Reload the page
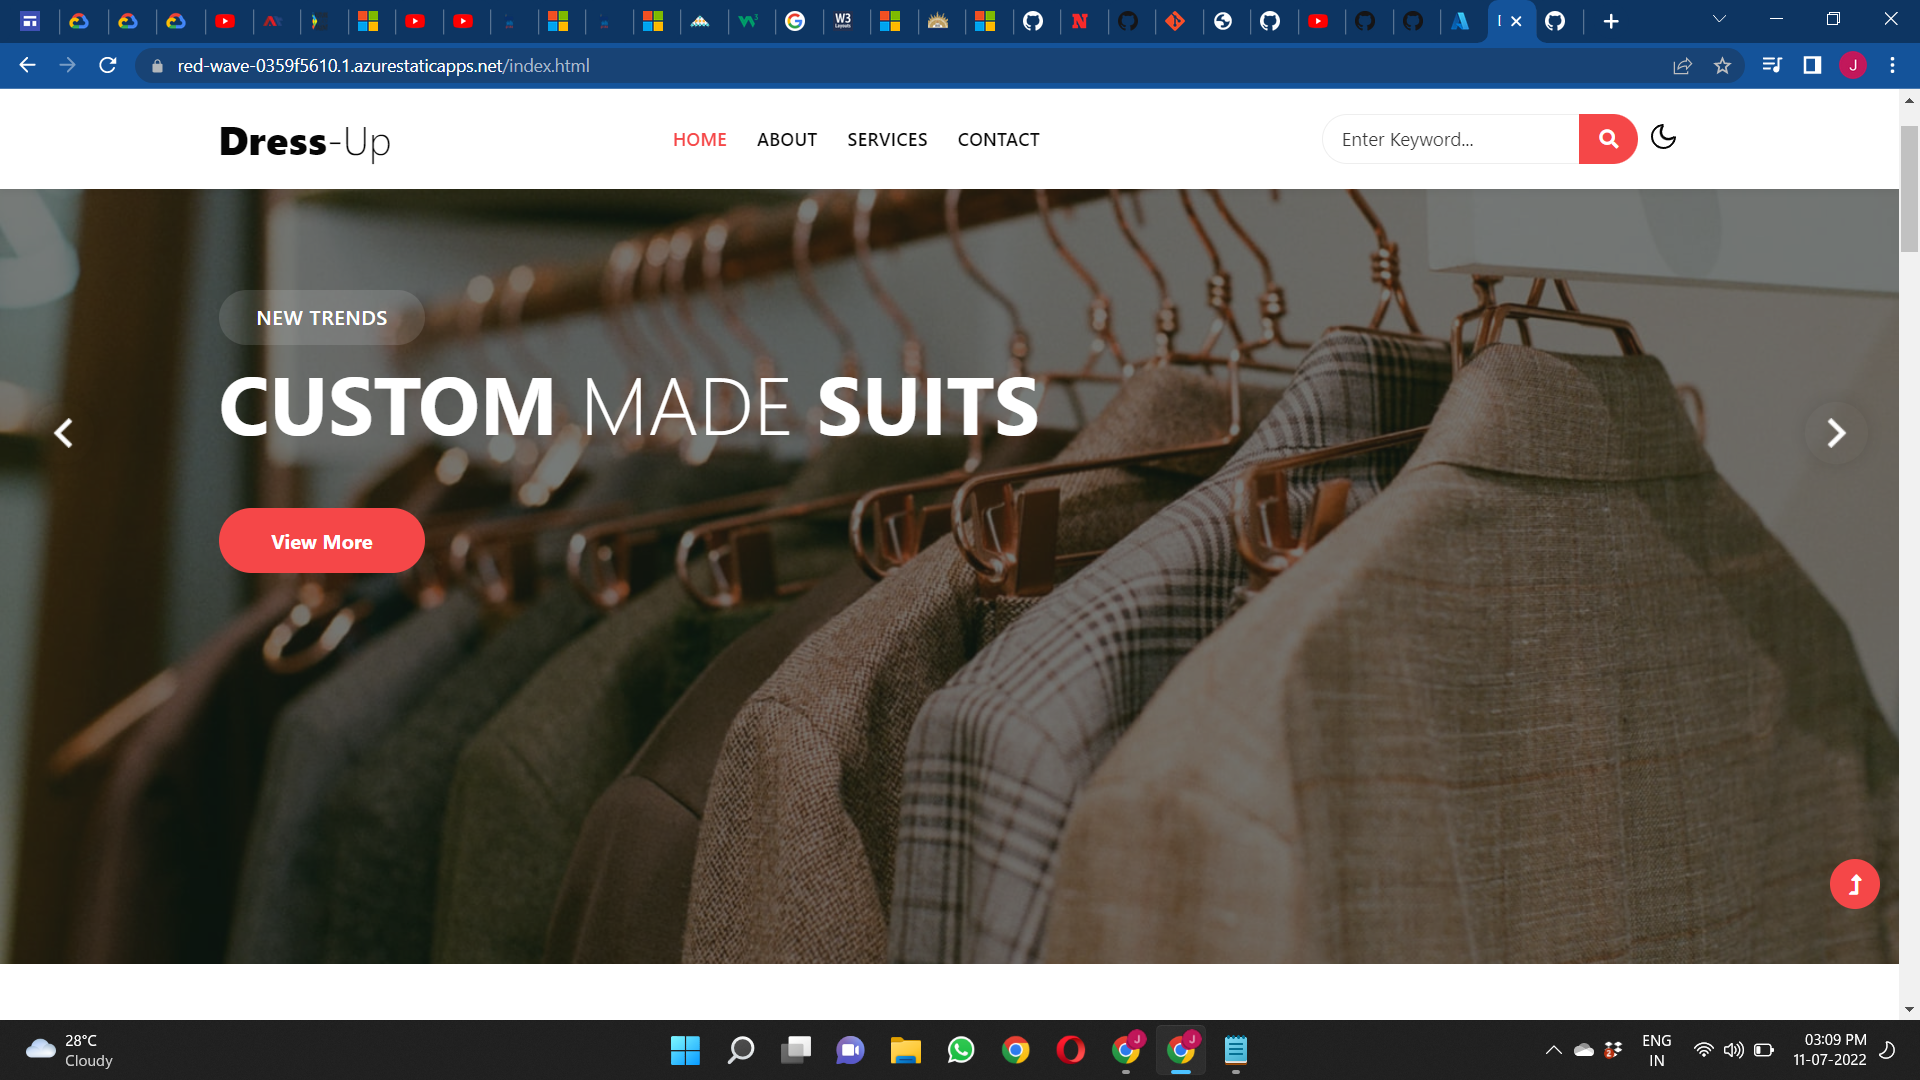This screenshot has height=1080, width=1920. 108,66
